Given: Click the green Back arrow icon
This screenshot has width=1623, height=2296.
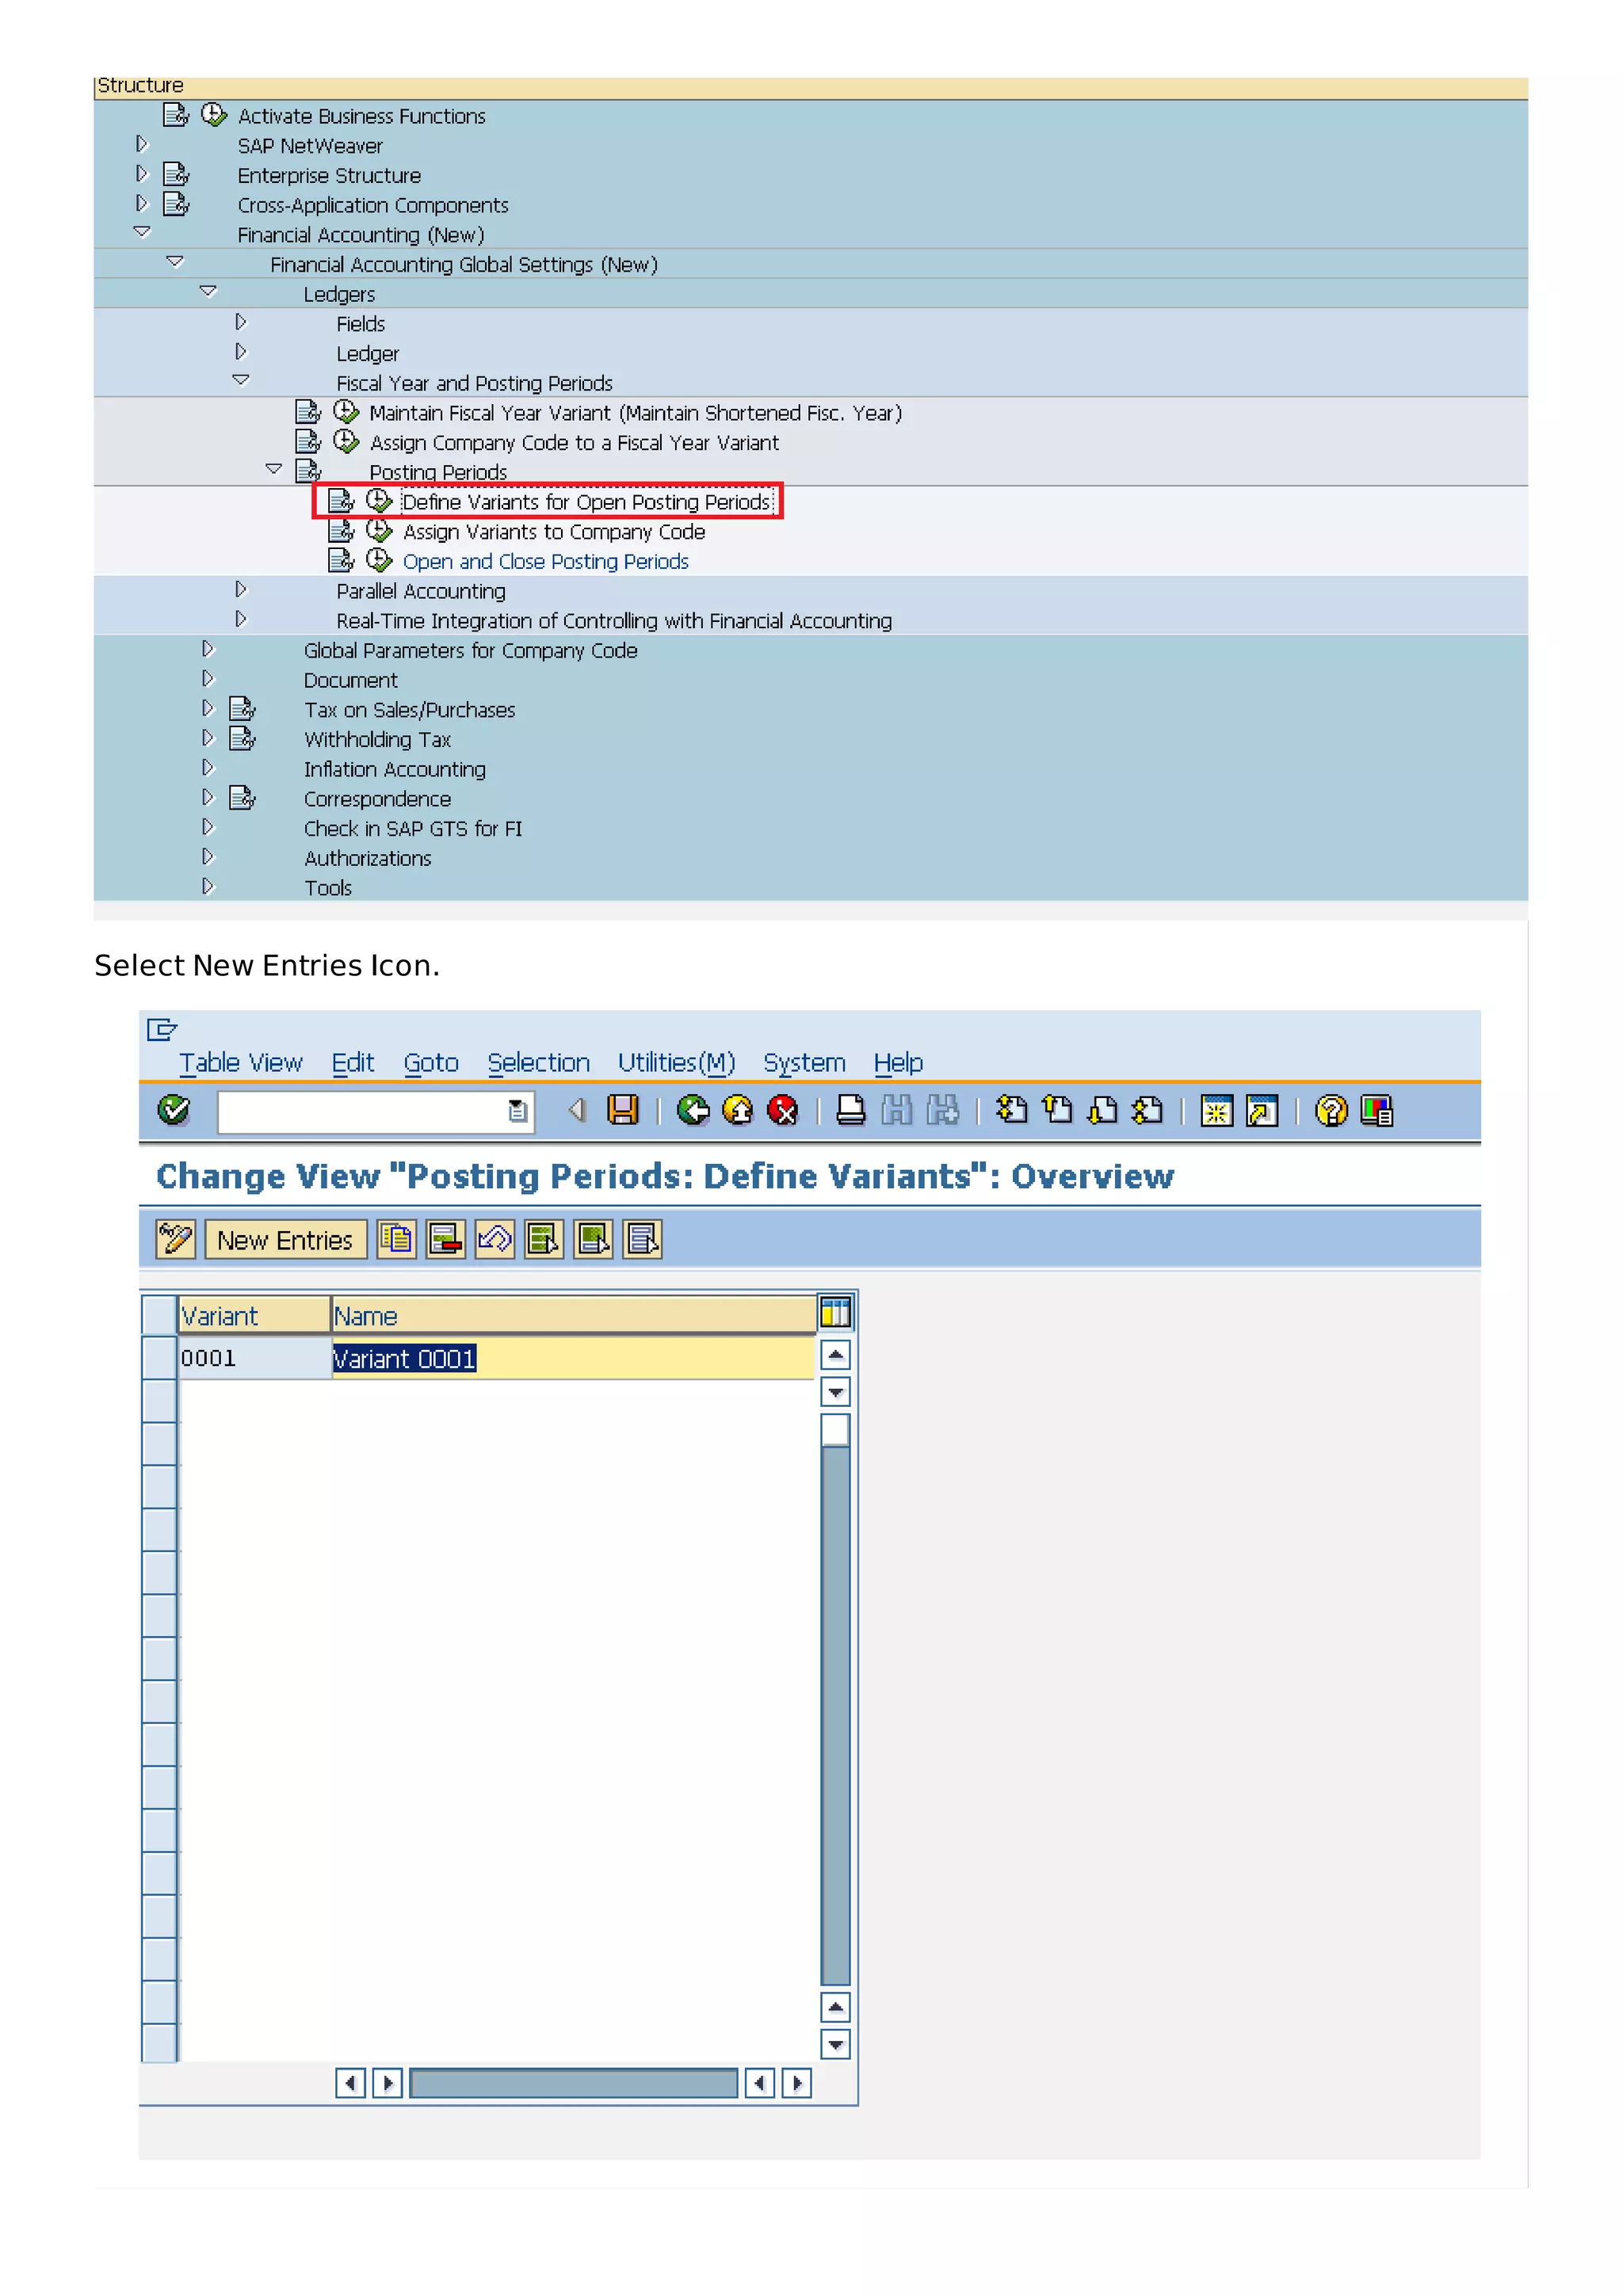Looking at the screenshot, I should pyautogui.click(x=692, y=1110).
